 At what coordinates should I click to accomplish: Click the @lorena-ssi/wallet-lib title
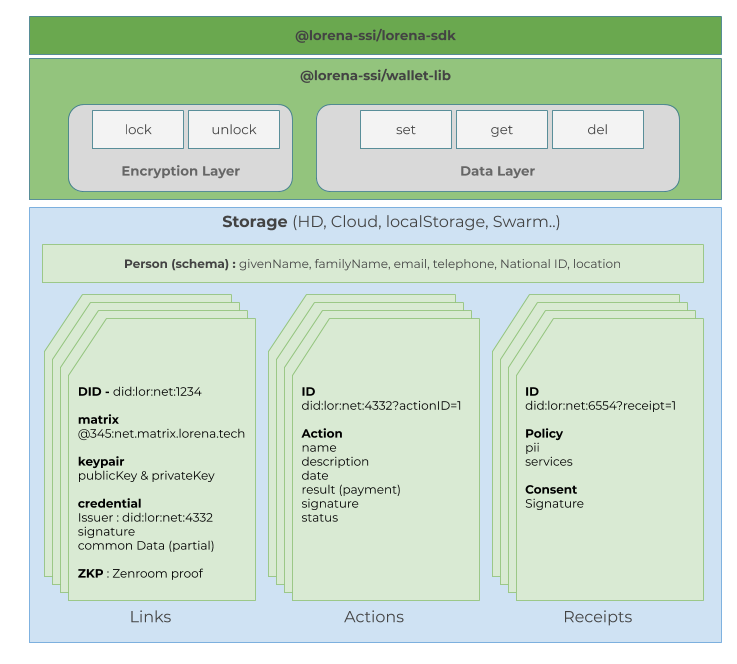coord(375,76)
